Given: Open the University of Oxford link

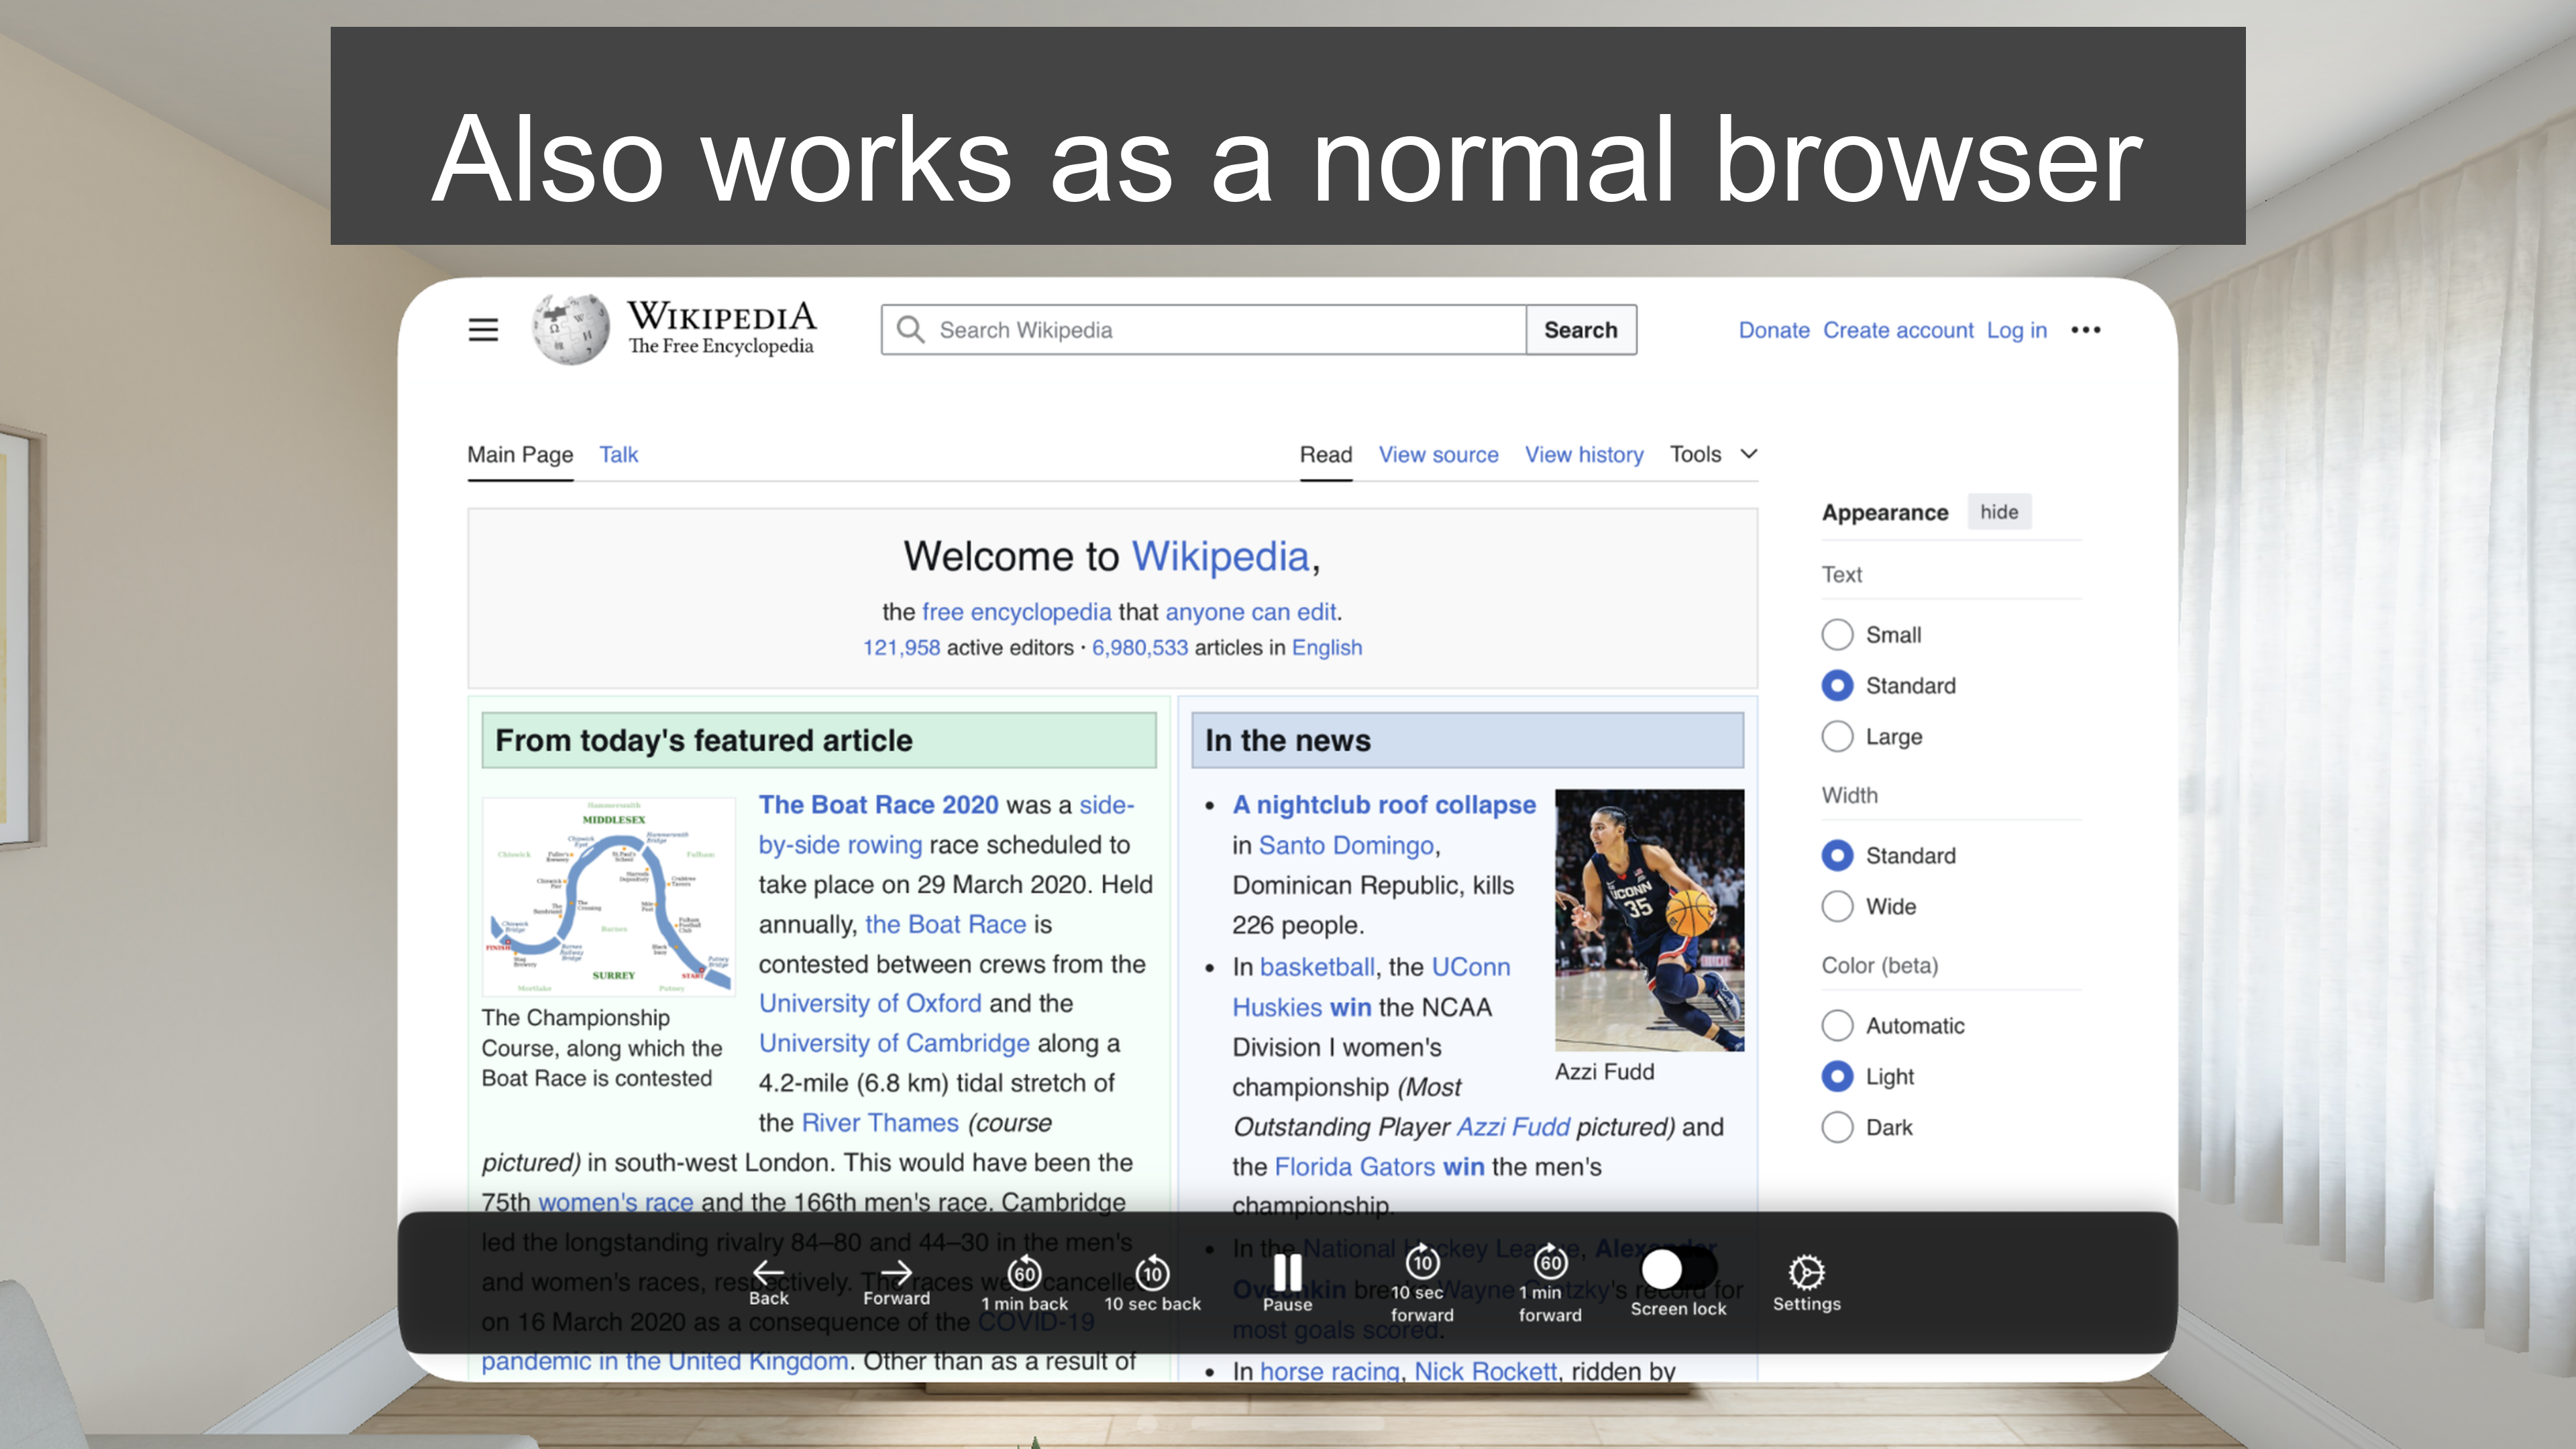Looking at the screenshot, I should 870,1003.
